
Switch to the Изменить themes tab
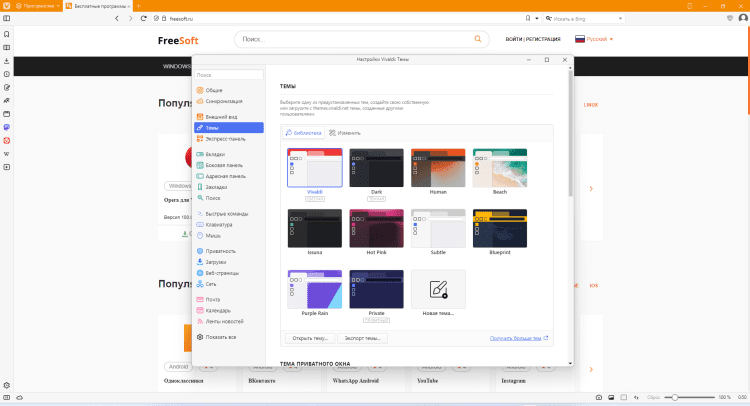tap(345, 133)
